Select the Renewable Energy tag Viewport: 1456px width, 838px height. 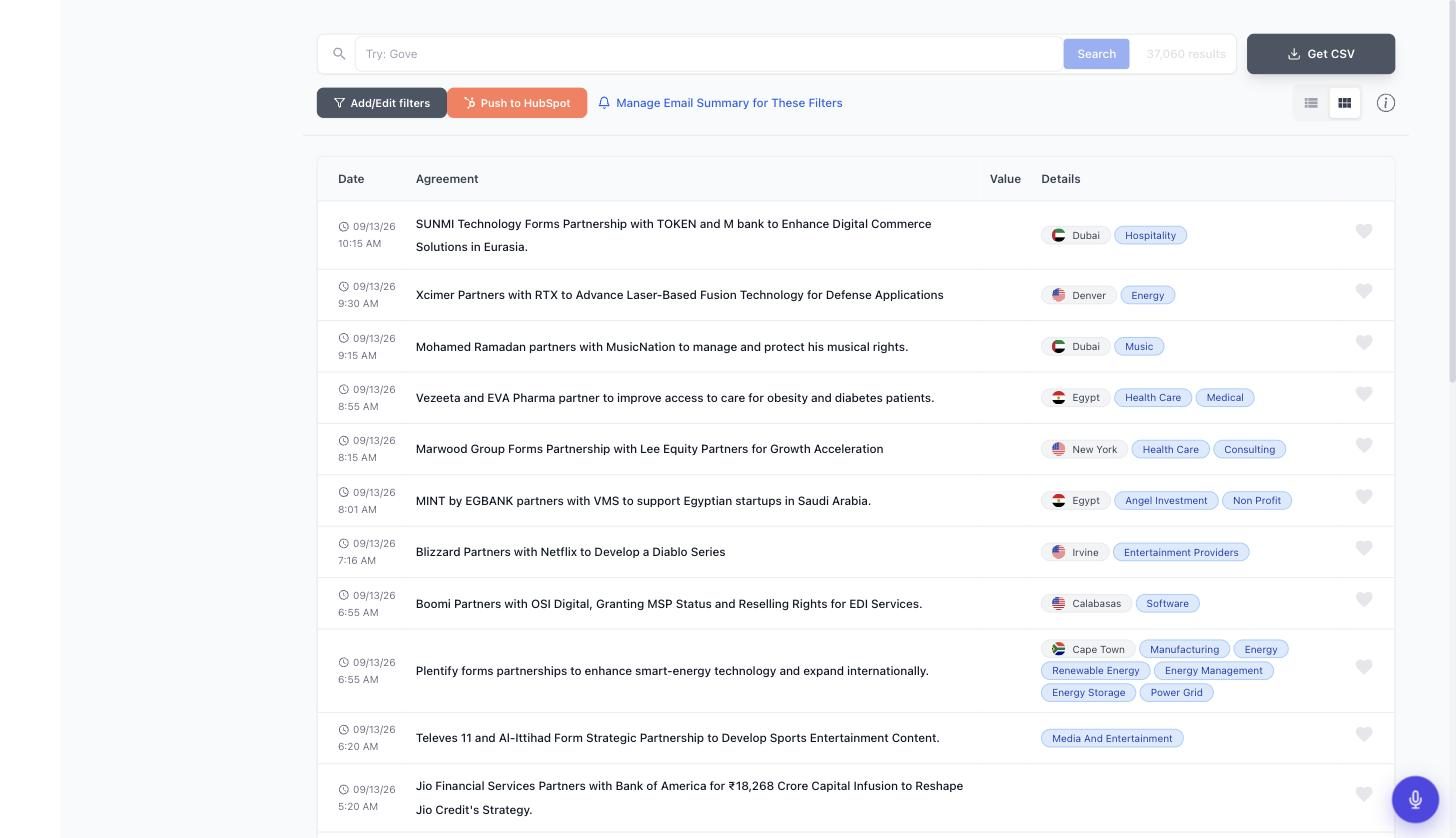click(x=1096, y=671)
